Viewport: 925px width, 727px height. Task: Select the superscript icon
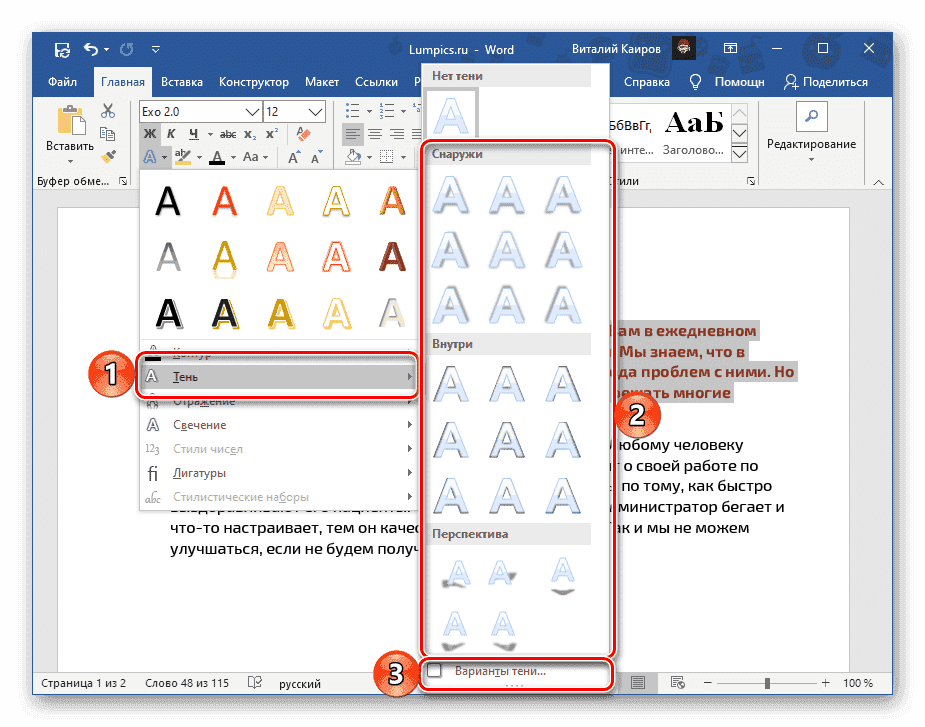pyautogui.click(x=272, y=133)
